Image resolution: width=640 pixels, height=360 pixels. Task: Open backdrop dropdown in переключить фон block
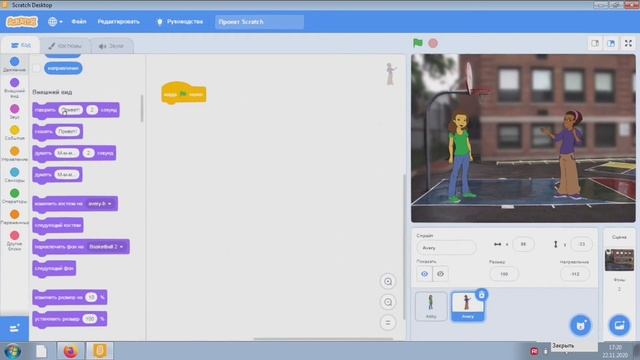pos(106,247)
